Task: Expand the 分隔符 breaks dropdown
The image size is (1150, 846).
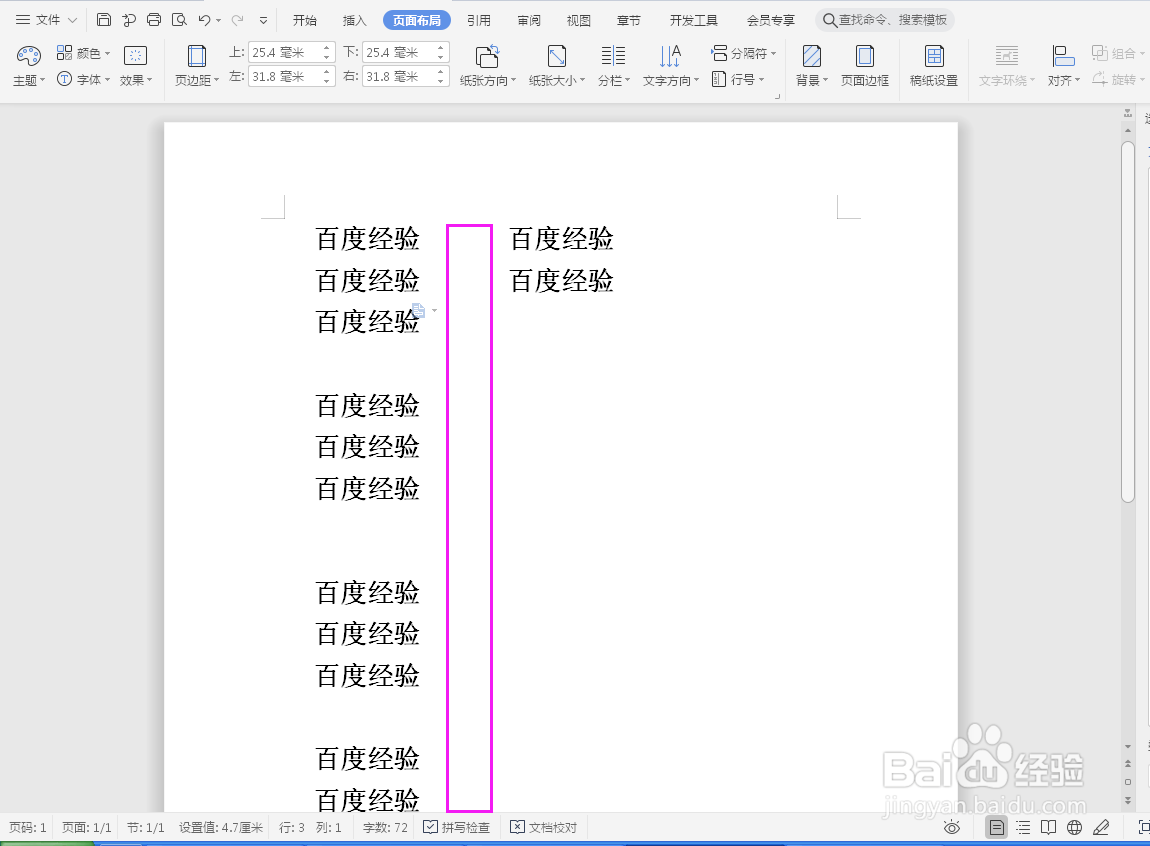Action: pos(743,53)
